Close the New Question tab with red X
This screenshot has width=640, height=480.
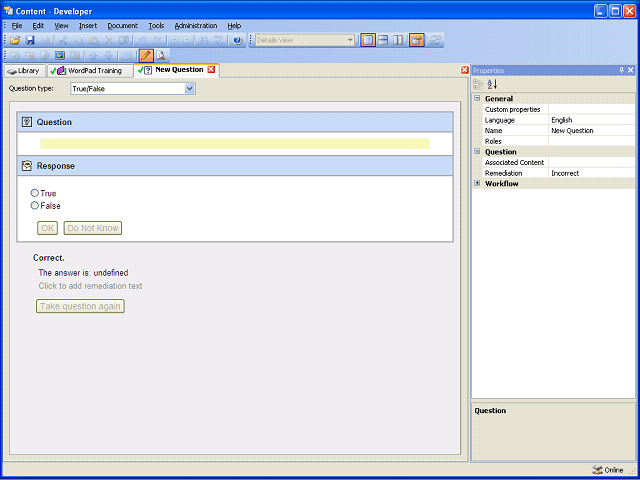(x=211, y=69)
